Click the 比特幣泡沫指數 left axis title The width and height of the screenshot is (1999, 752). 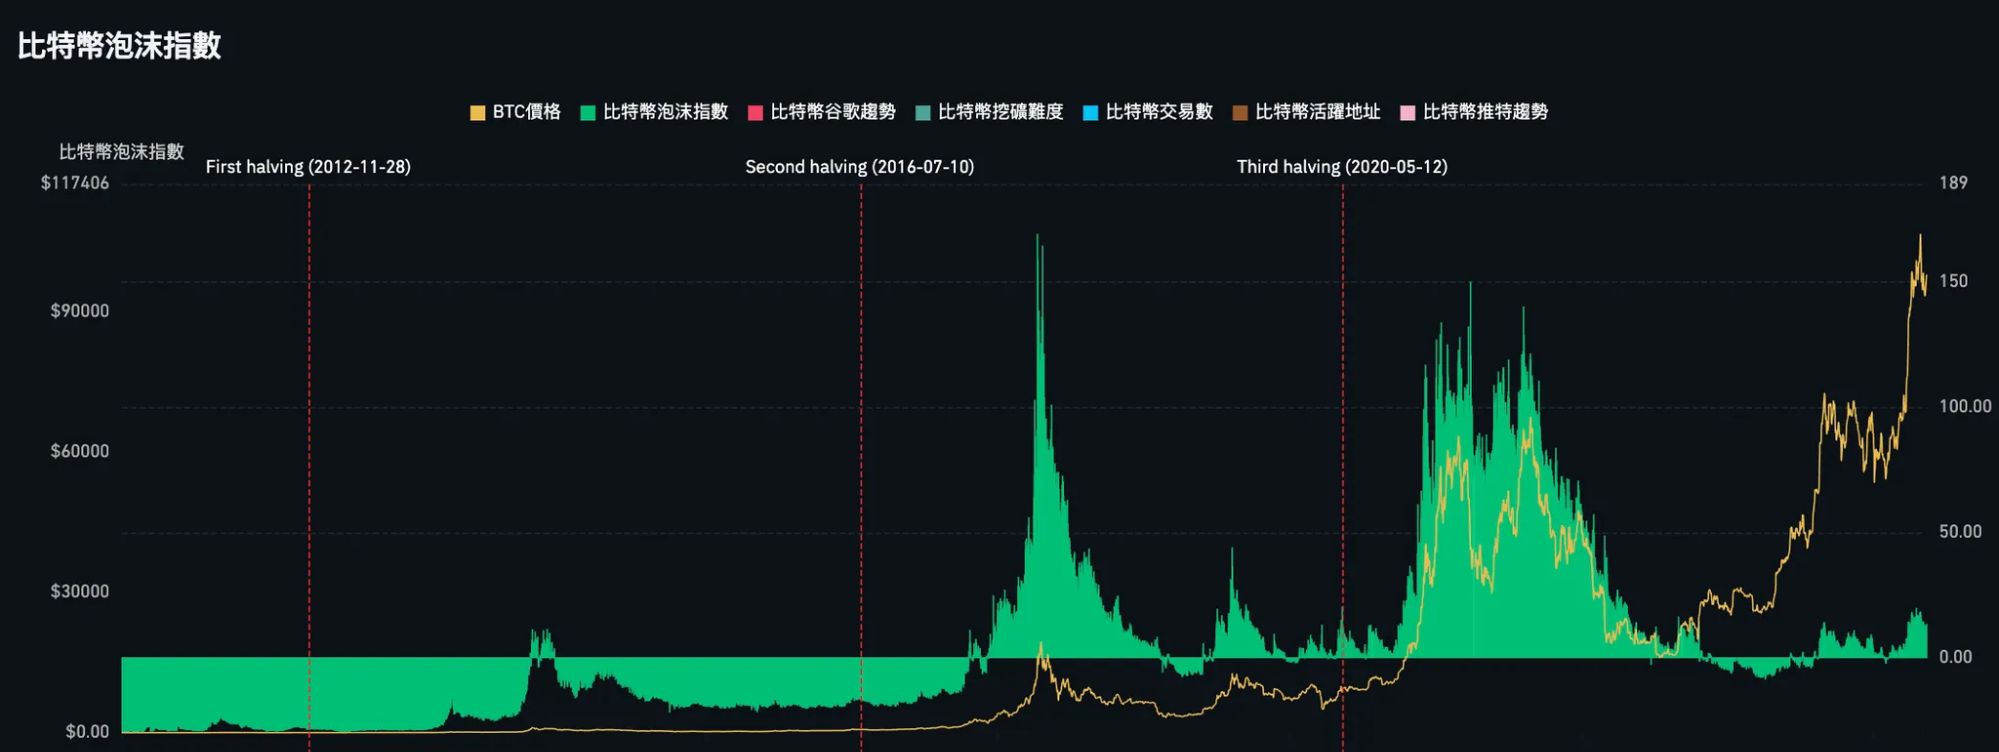click(121, 152)
